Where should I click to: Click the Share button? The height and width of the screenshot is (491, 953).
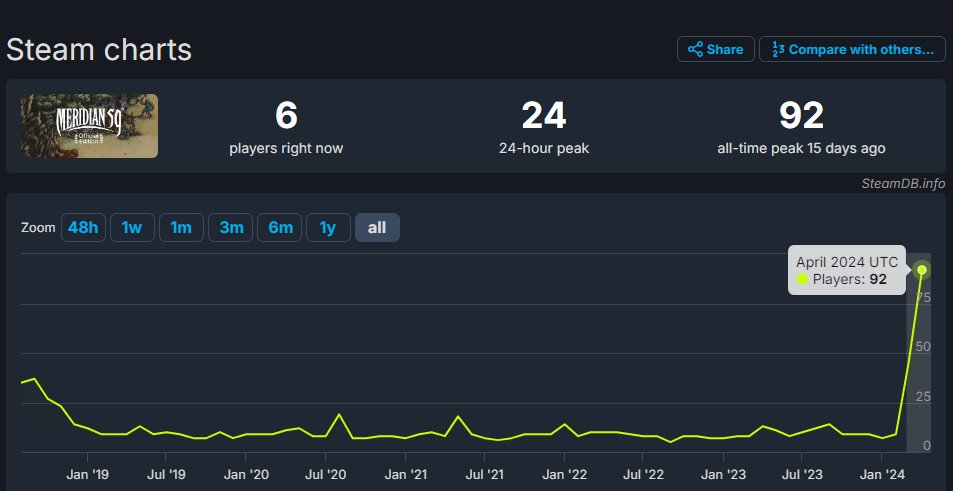tap(715, 49)
